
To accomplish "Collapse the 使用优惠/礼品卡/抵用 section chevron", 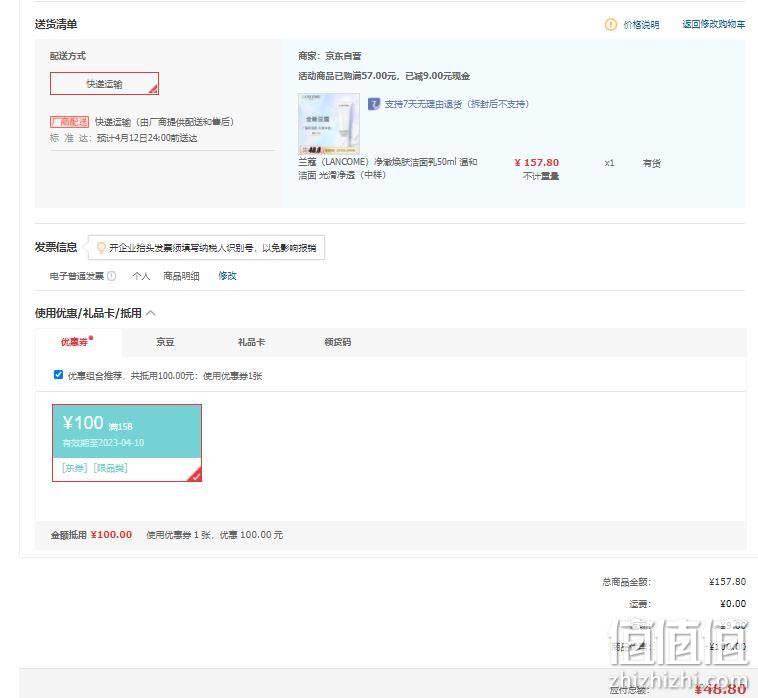I will (151, 313).
